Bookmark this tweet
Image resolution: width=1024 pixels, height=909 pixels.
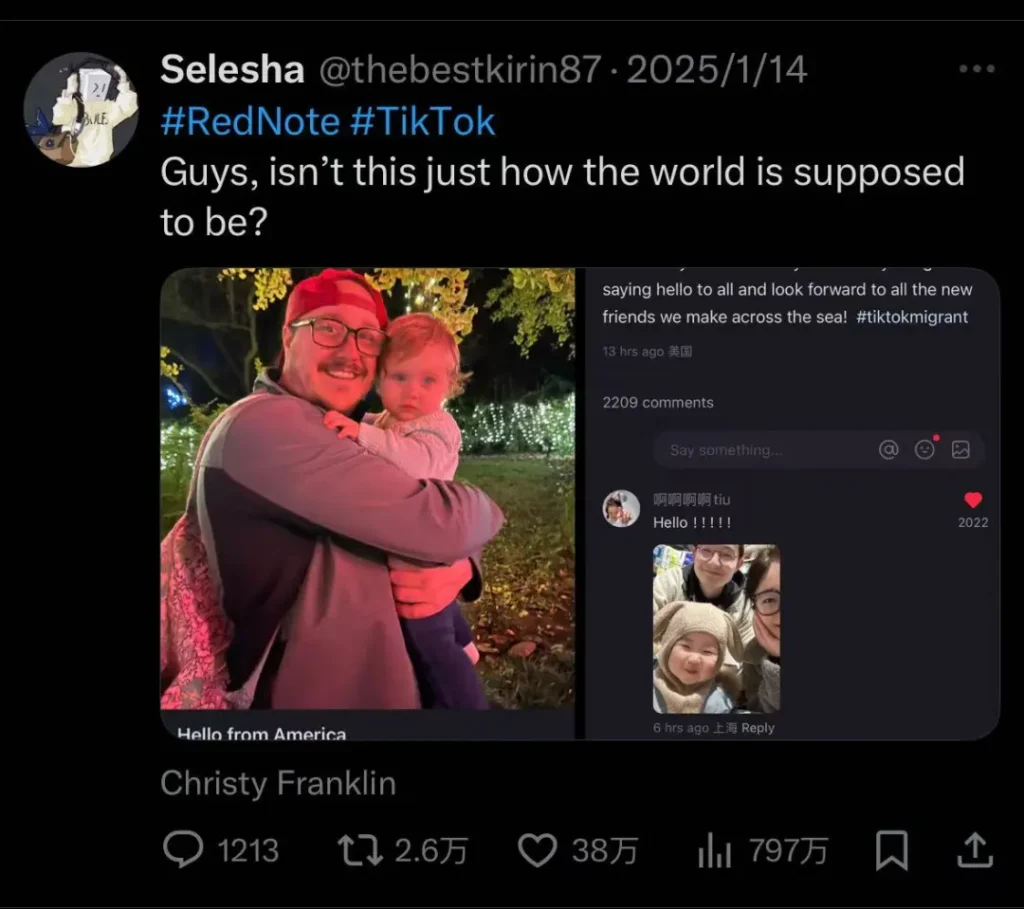click(x=891, y=851)
